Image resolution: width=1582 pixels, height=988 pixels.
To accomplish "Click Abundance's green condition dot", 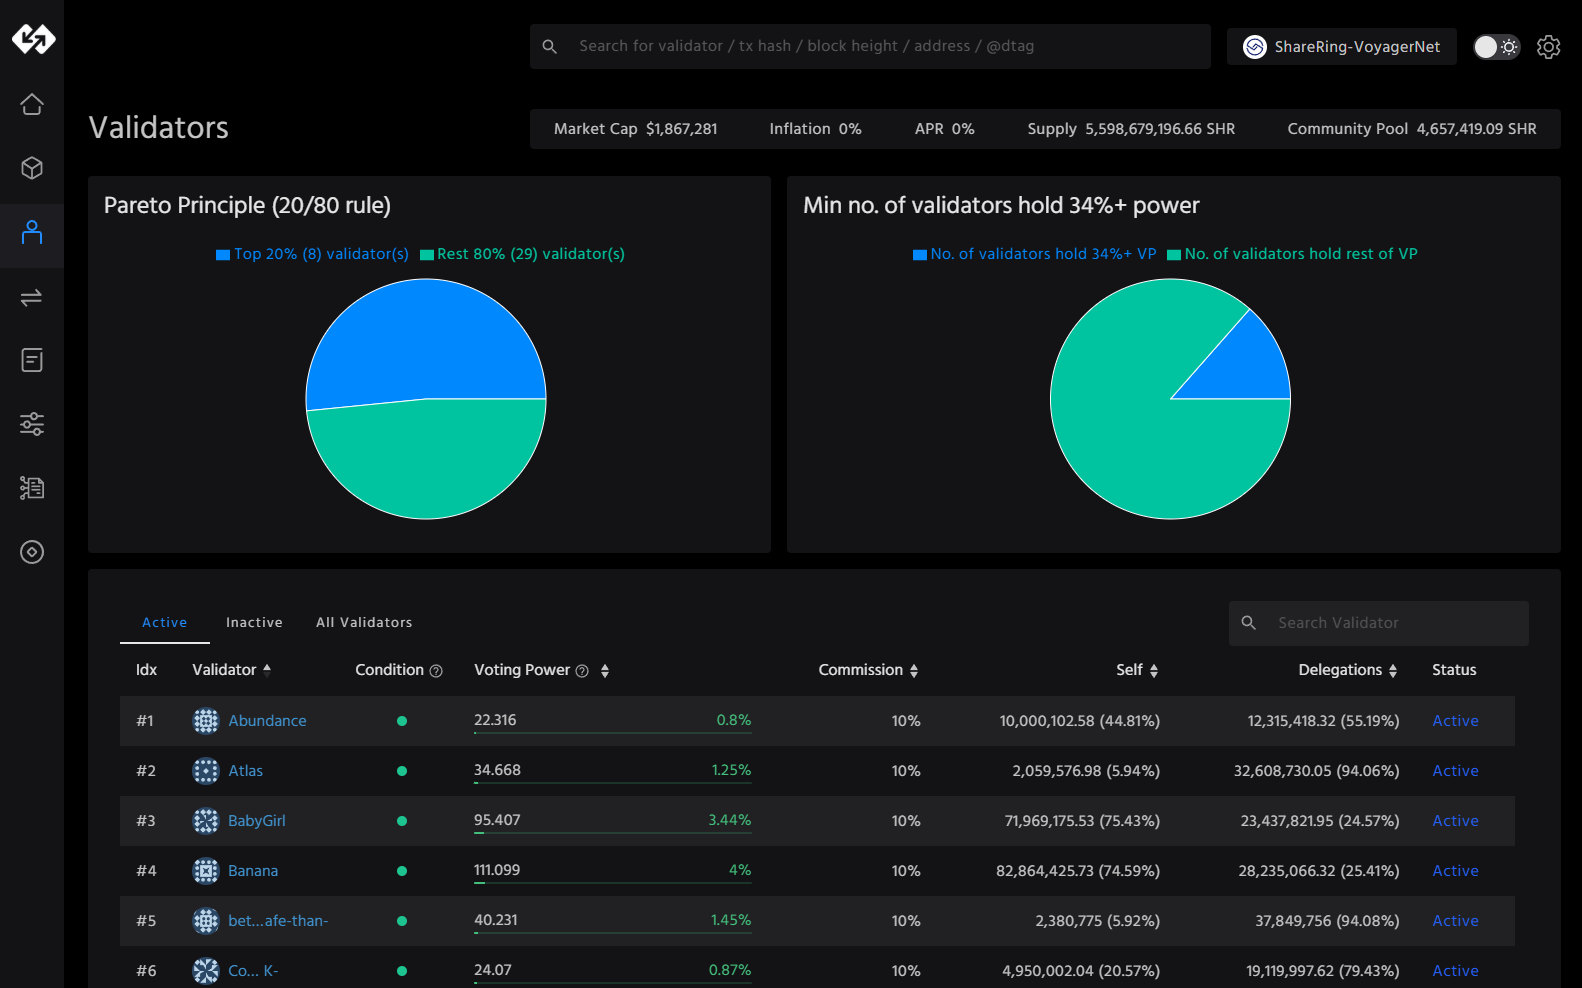I will coord(402,721).
